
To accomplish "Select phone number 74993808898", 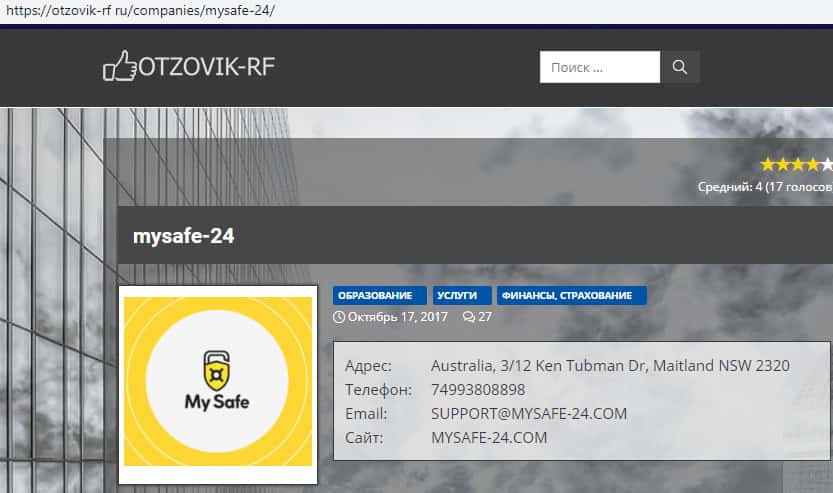I will [x=478, y=390].
